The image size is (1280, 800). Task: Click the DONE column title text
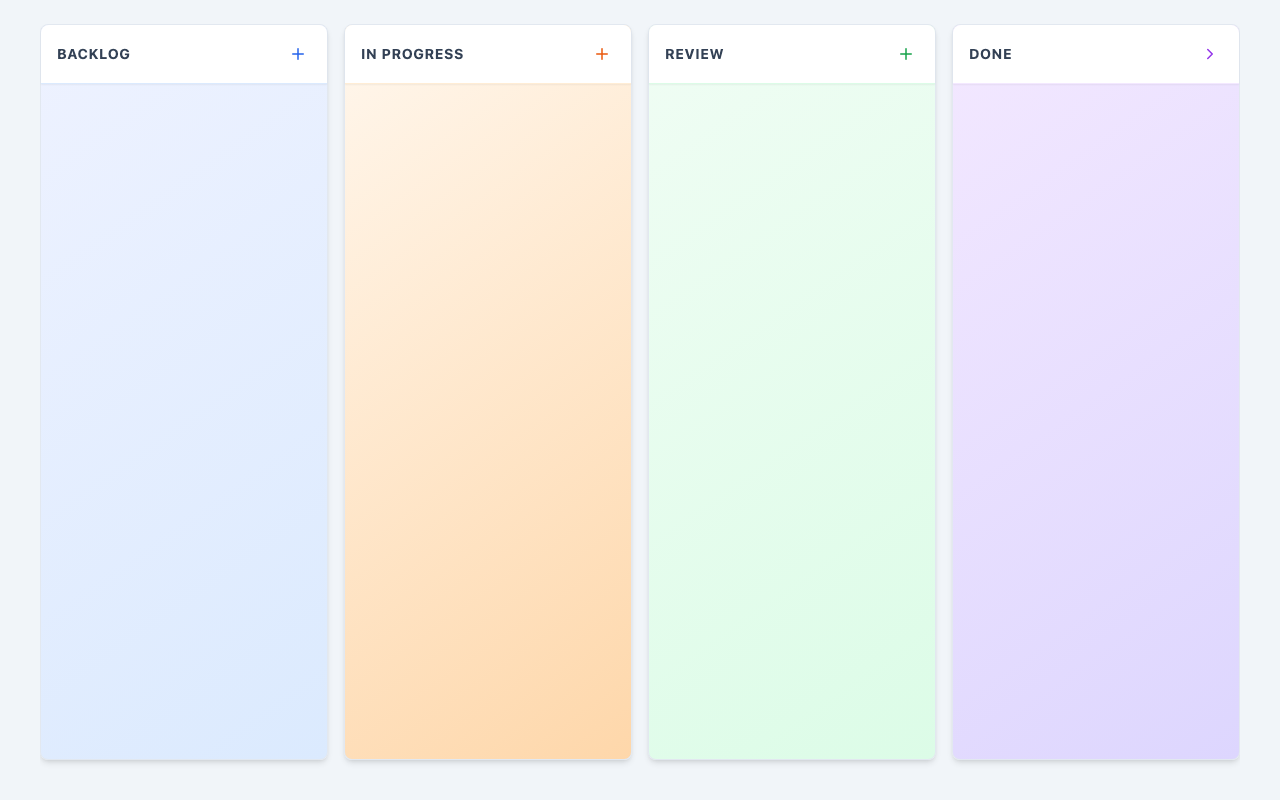(990, 54)
